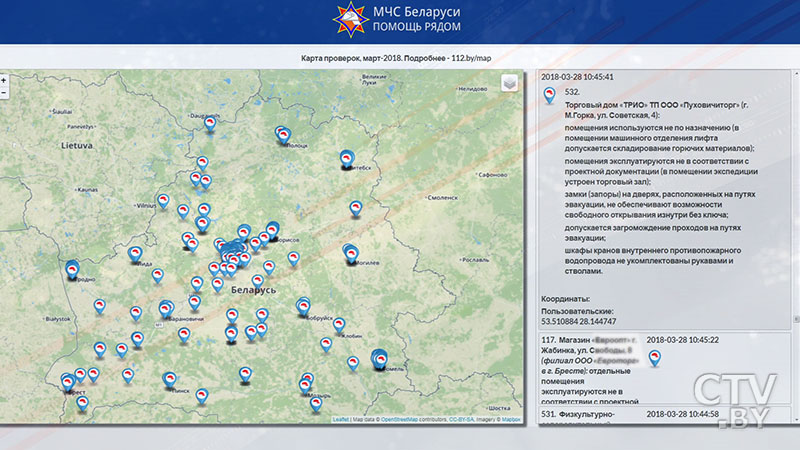The width and height of the screenshot is (800, 450).
Task: Click the marker near Пинск
Action: [x=170, y=379]
